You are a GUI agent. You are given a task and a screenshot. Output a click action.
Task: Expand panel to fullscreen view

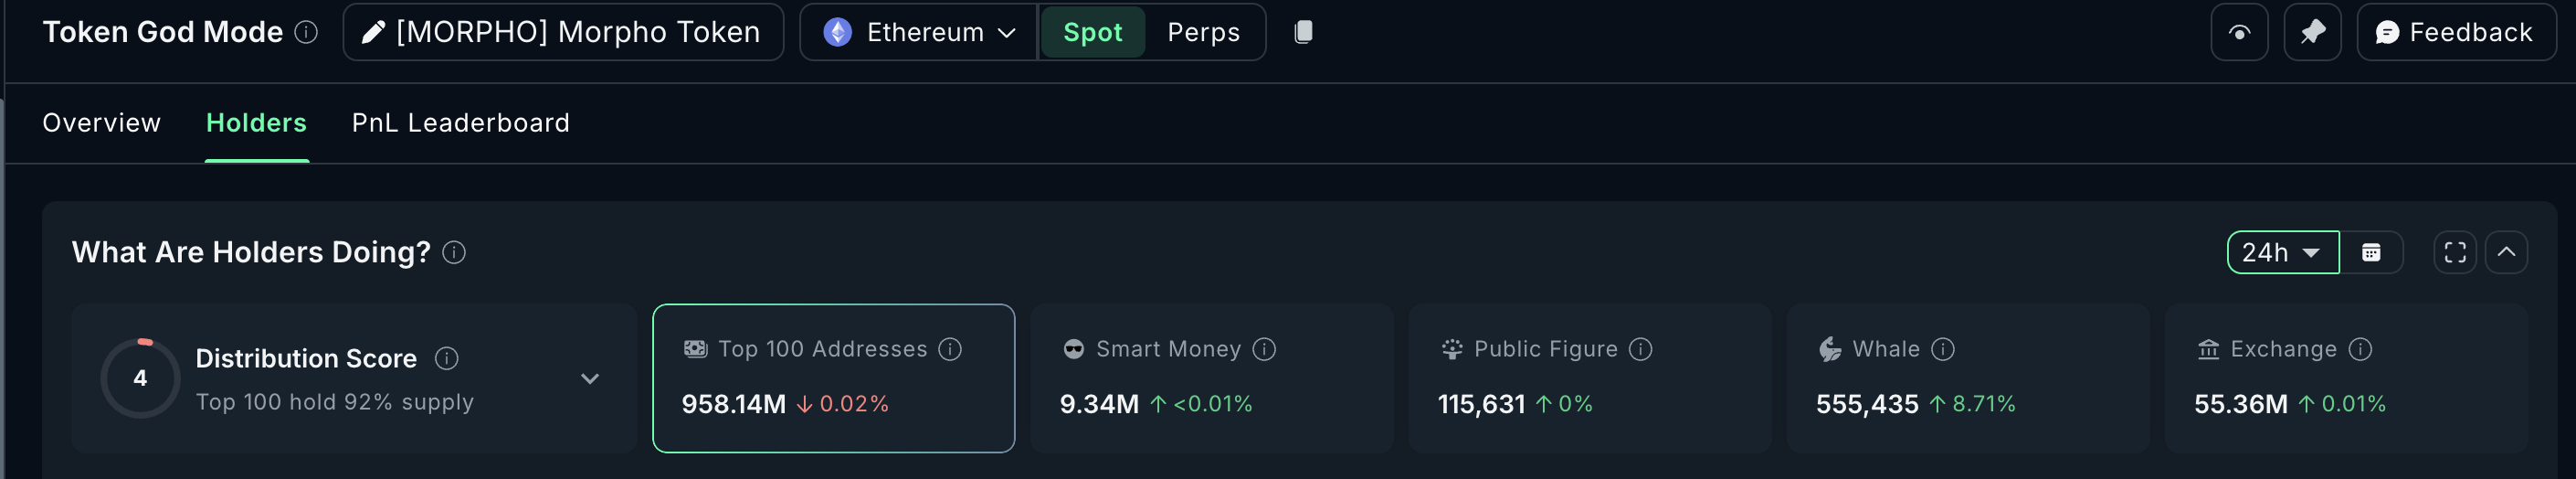point(2455,252)
